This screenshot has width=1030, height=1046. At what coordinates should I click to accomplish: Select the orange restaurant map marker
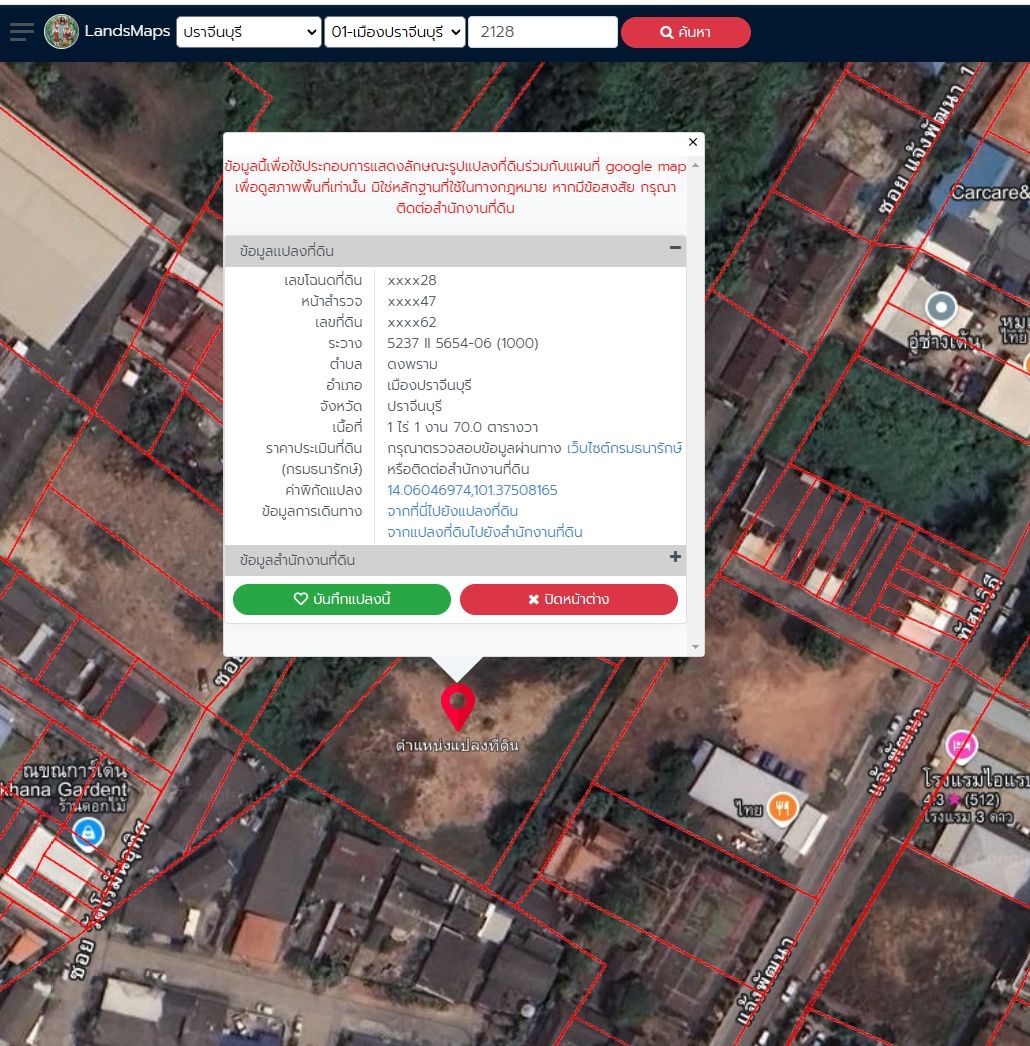tap(783, 808)
